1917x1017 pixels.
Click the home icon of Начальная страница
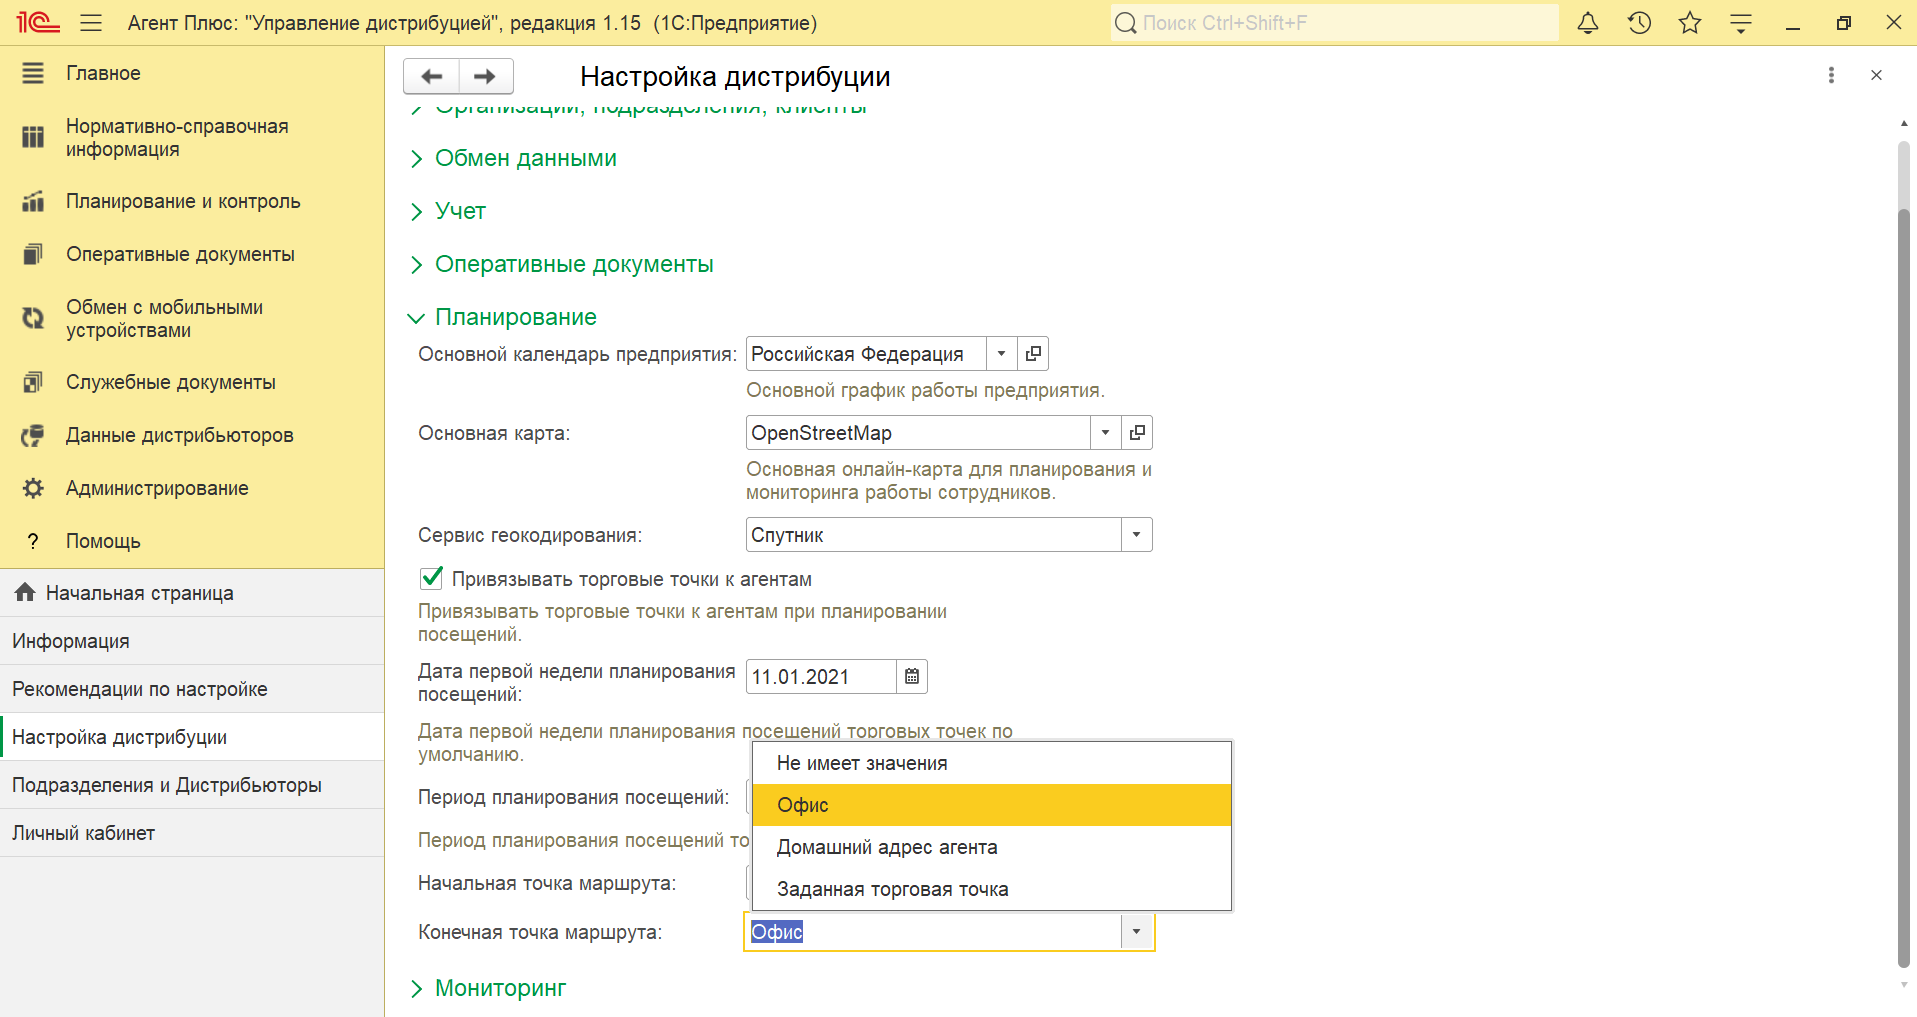(25, 592)
